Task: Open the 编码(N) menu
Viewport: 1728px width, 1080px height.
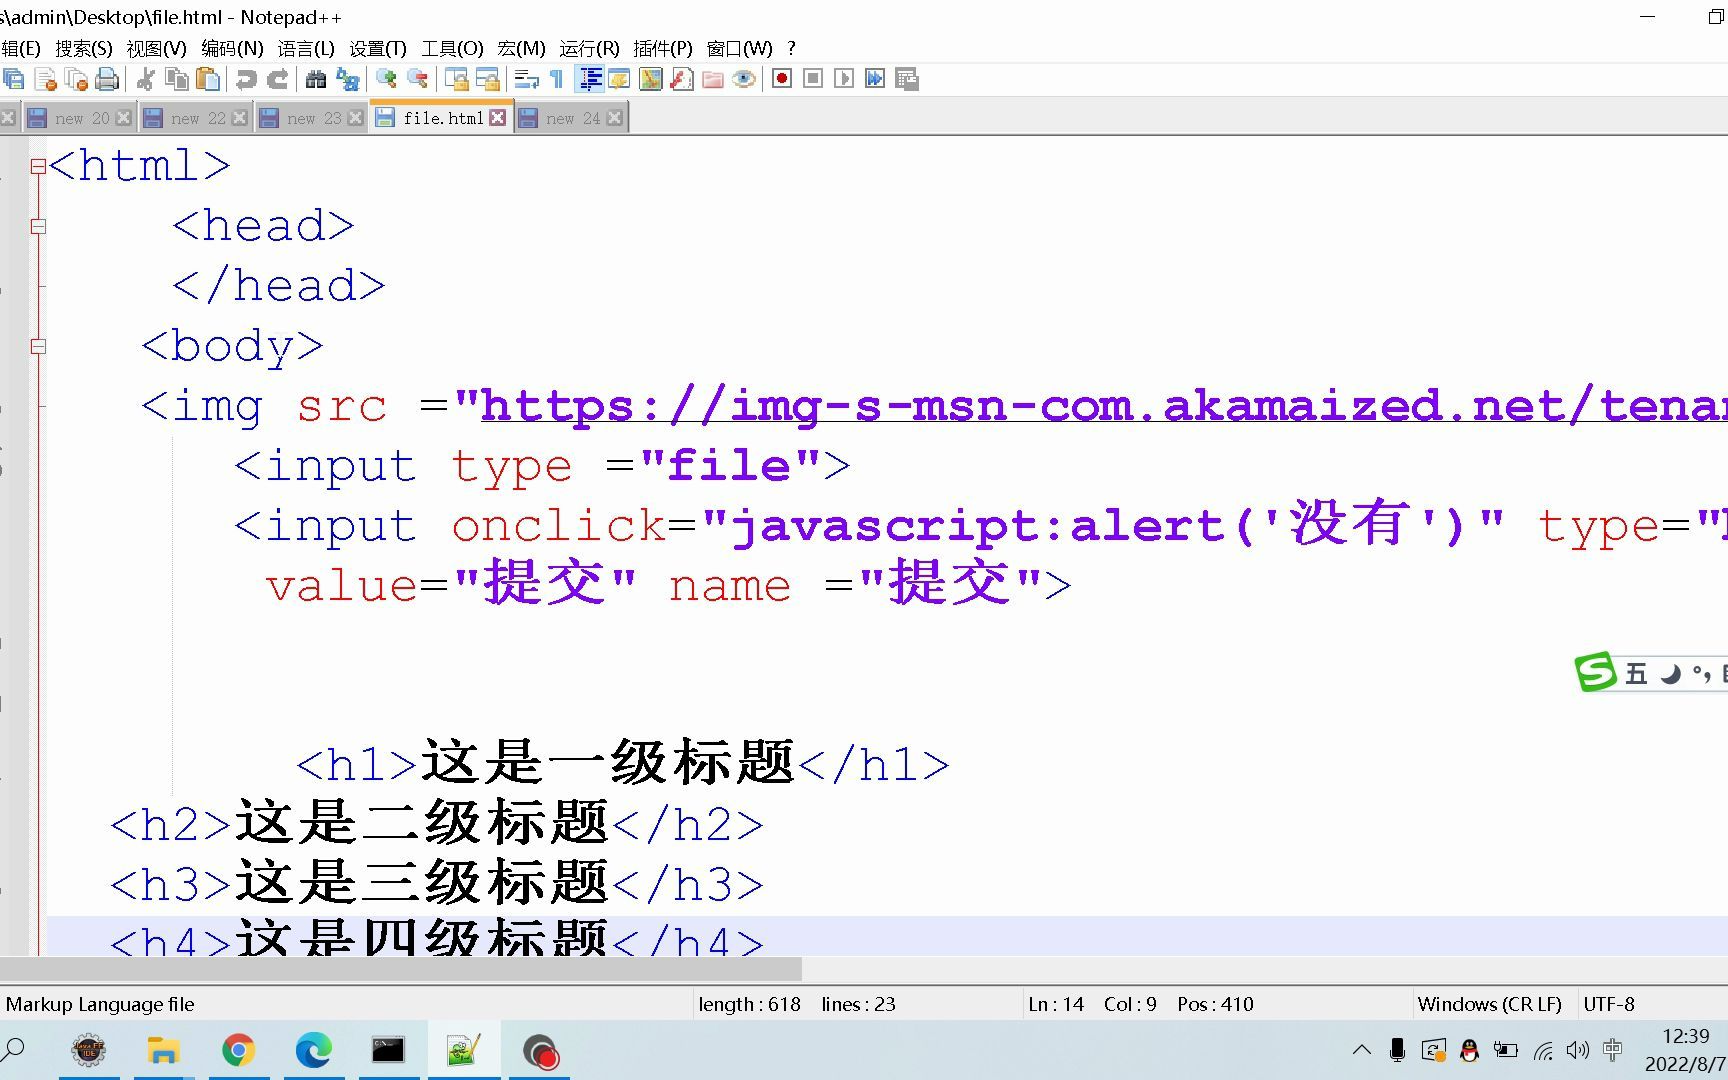Action: pos(232,48)
